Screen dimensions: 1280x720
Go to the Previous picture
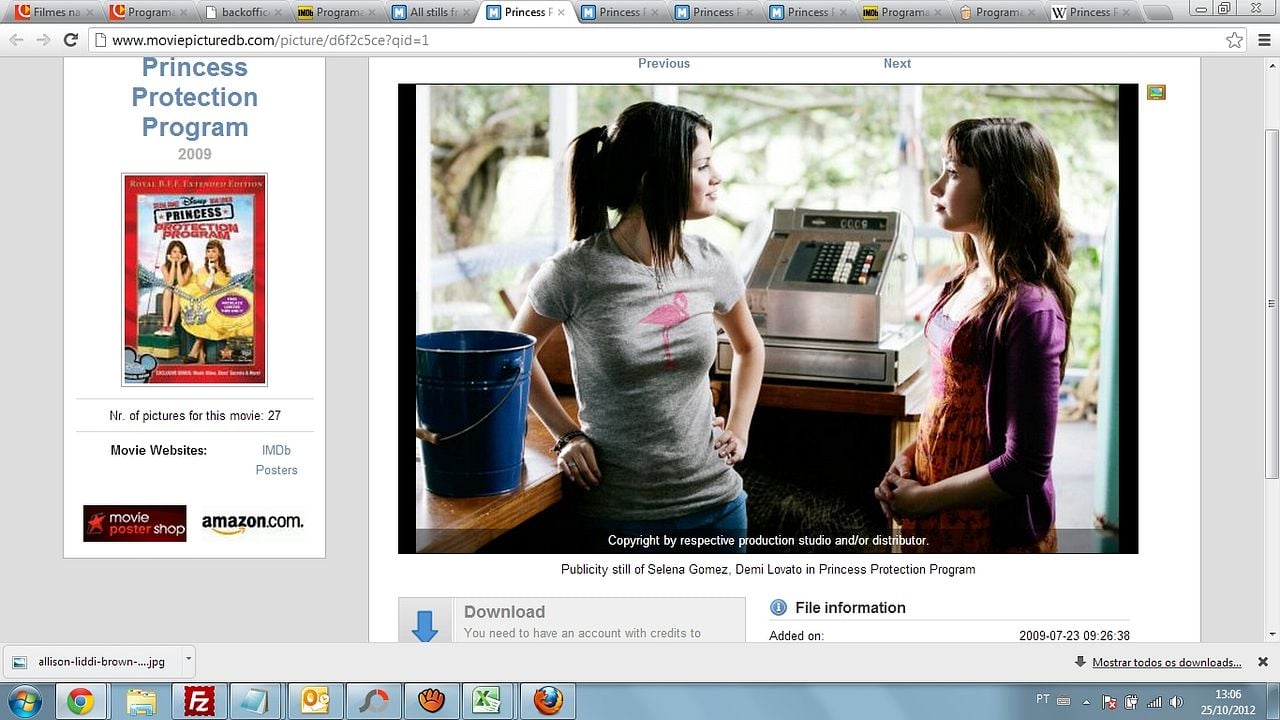[x=664, y=63]
